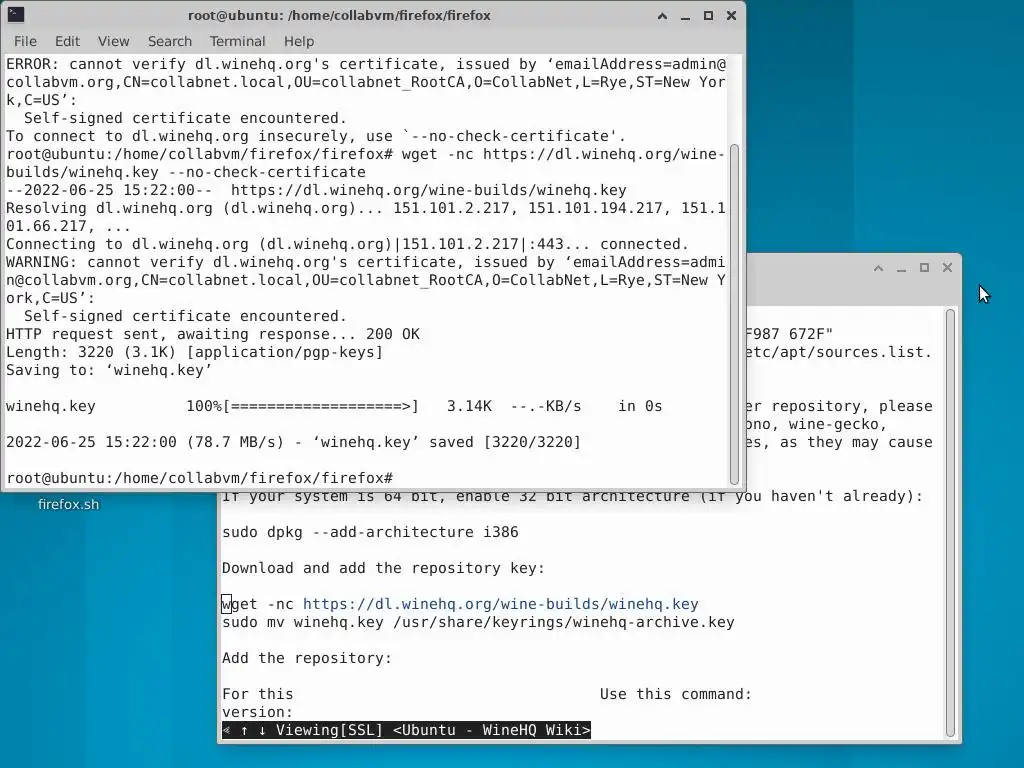The height and width of the screenshot is (768, 1024).
Task: Follow the winehq.key download link
Action: tap(500, 604)
